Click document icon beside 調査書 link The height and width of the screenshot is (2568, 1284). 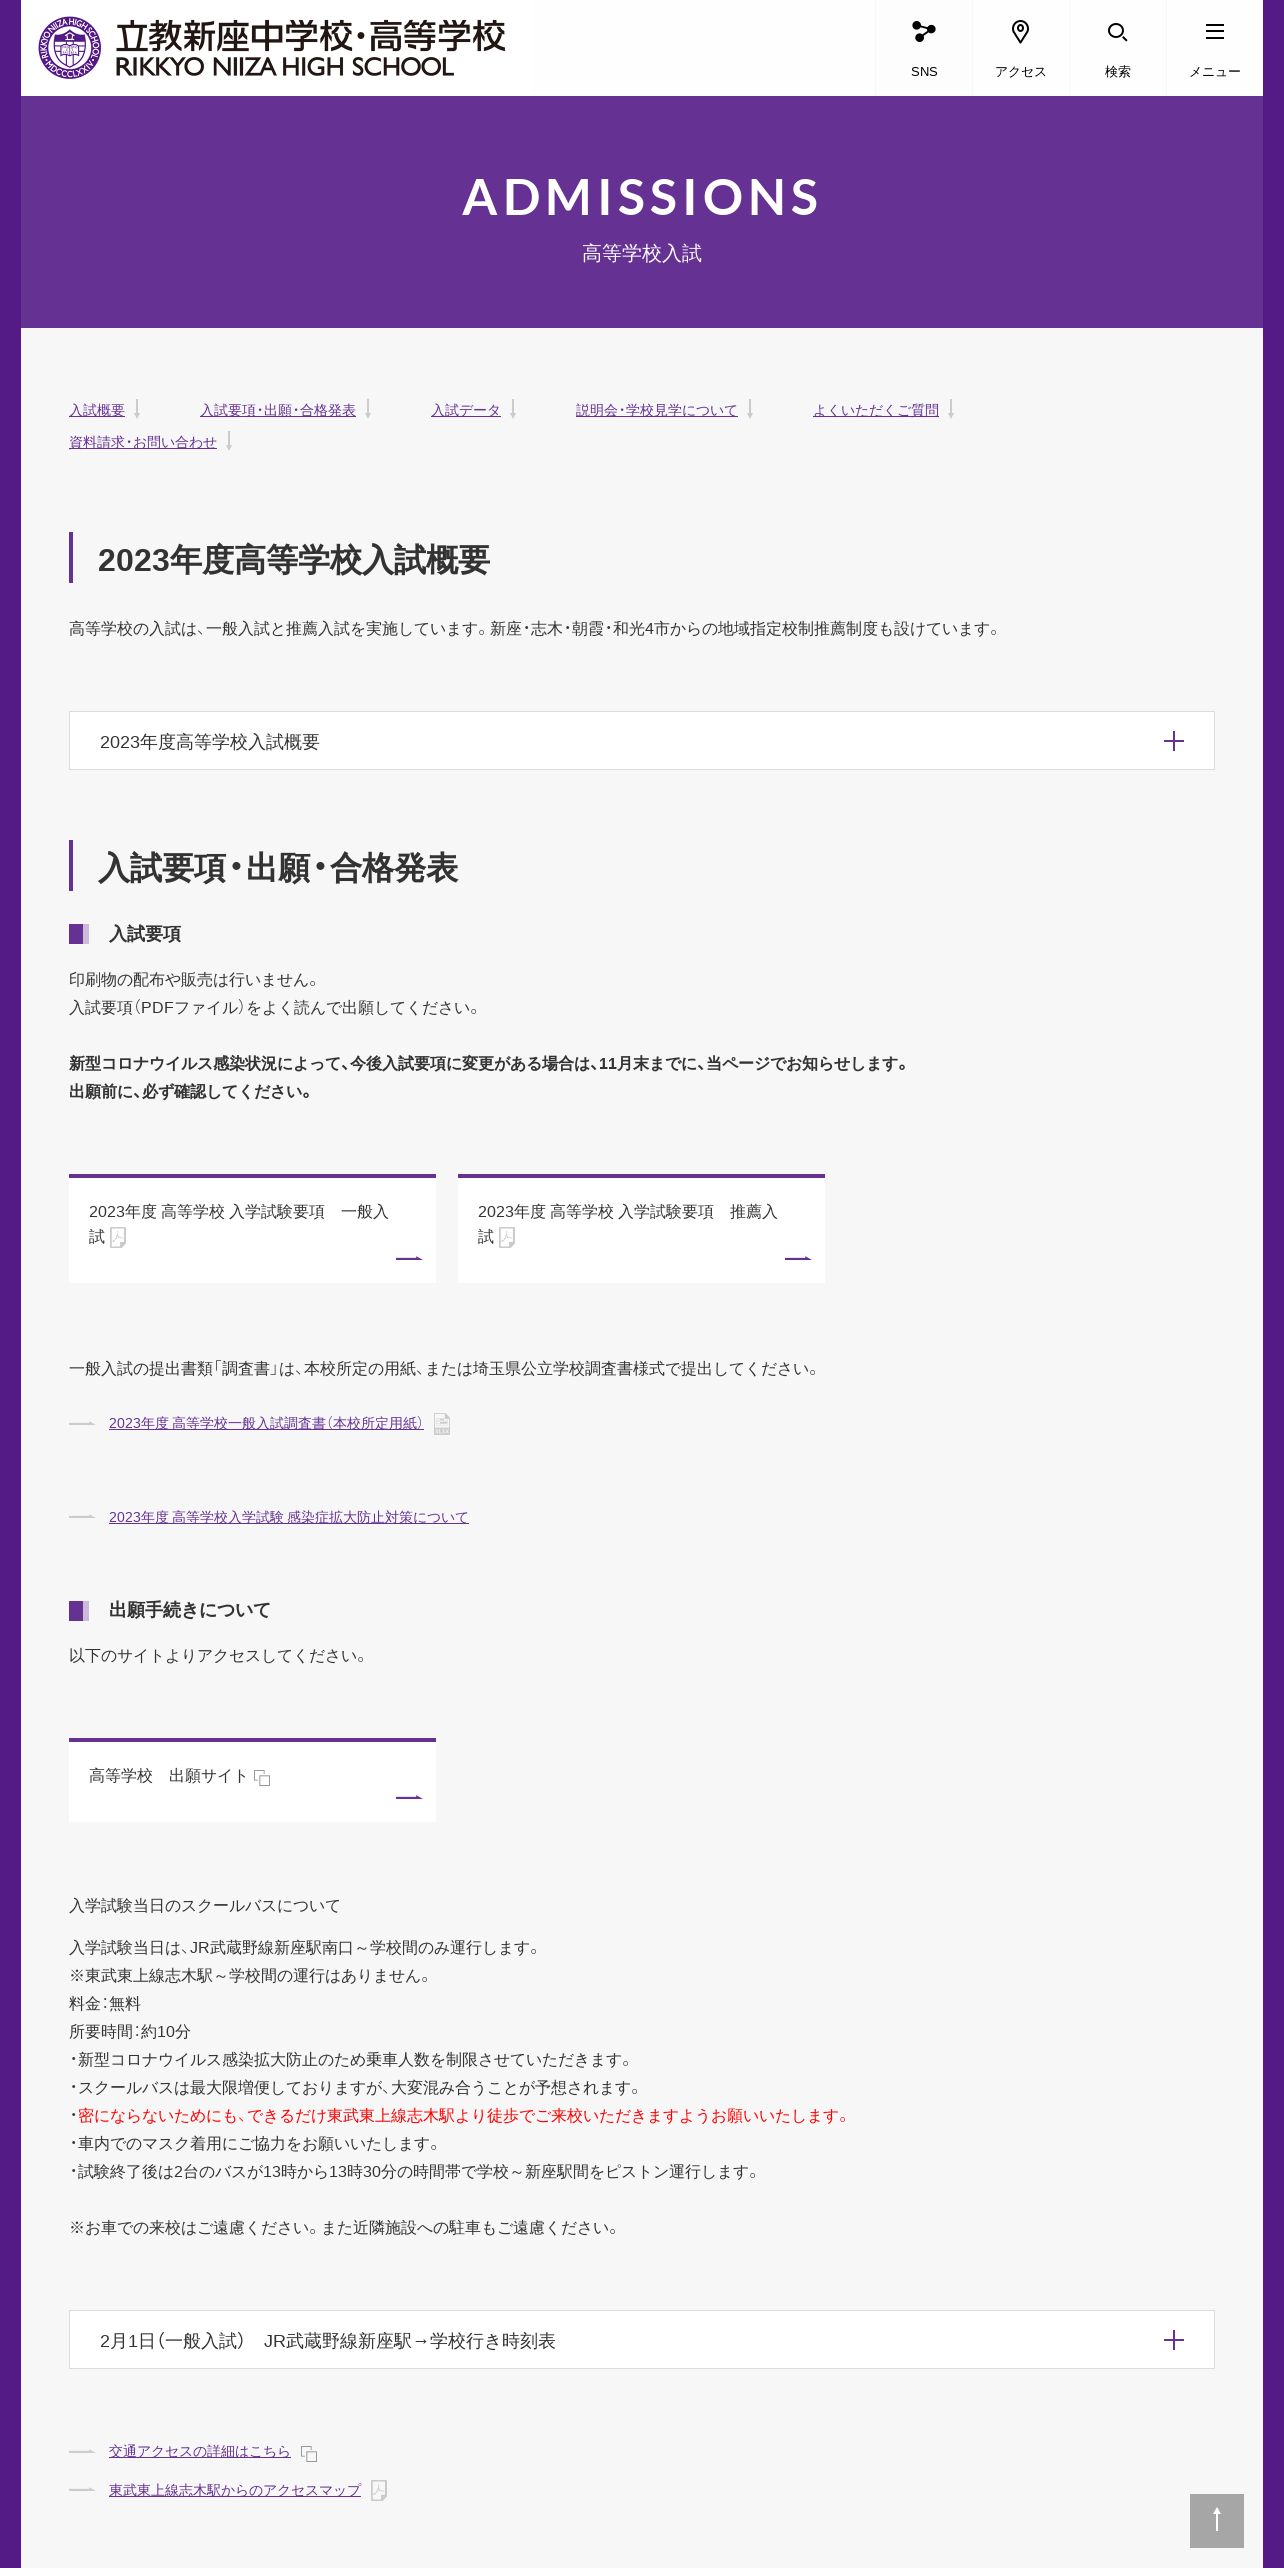point(442,1424)
